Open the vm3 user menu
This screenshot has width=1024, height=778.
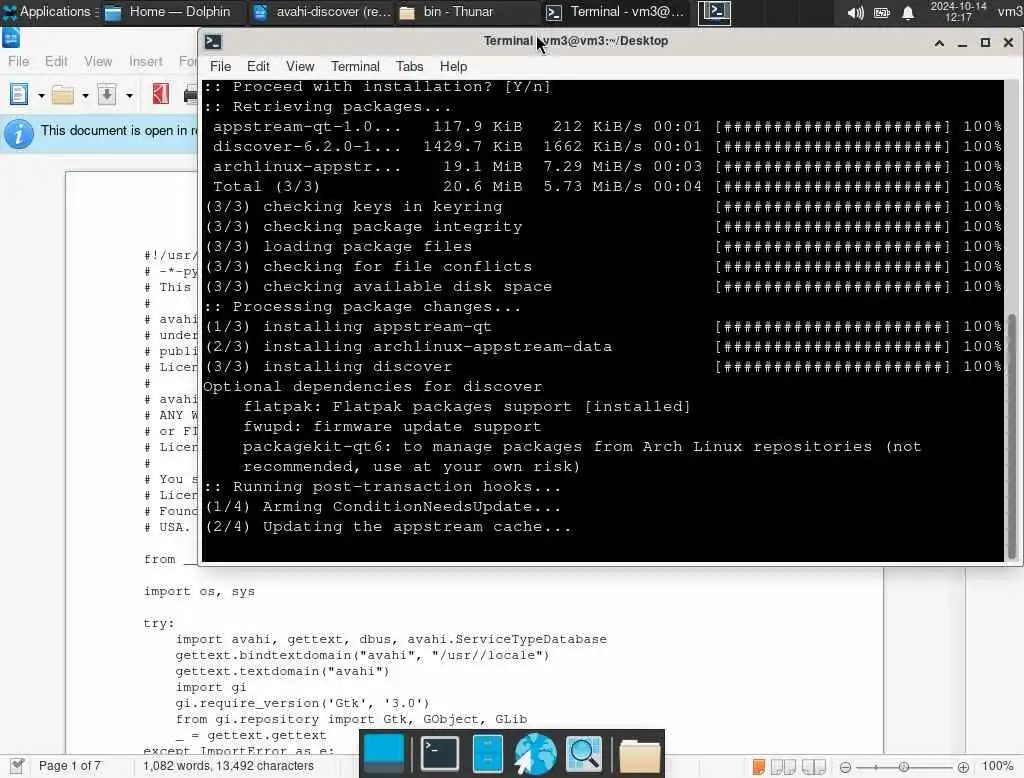[1010, 12]
